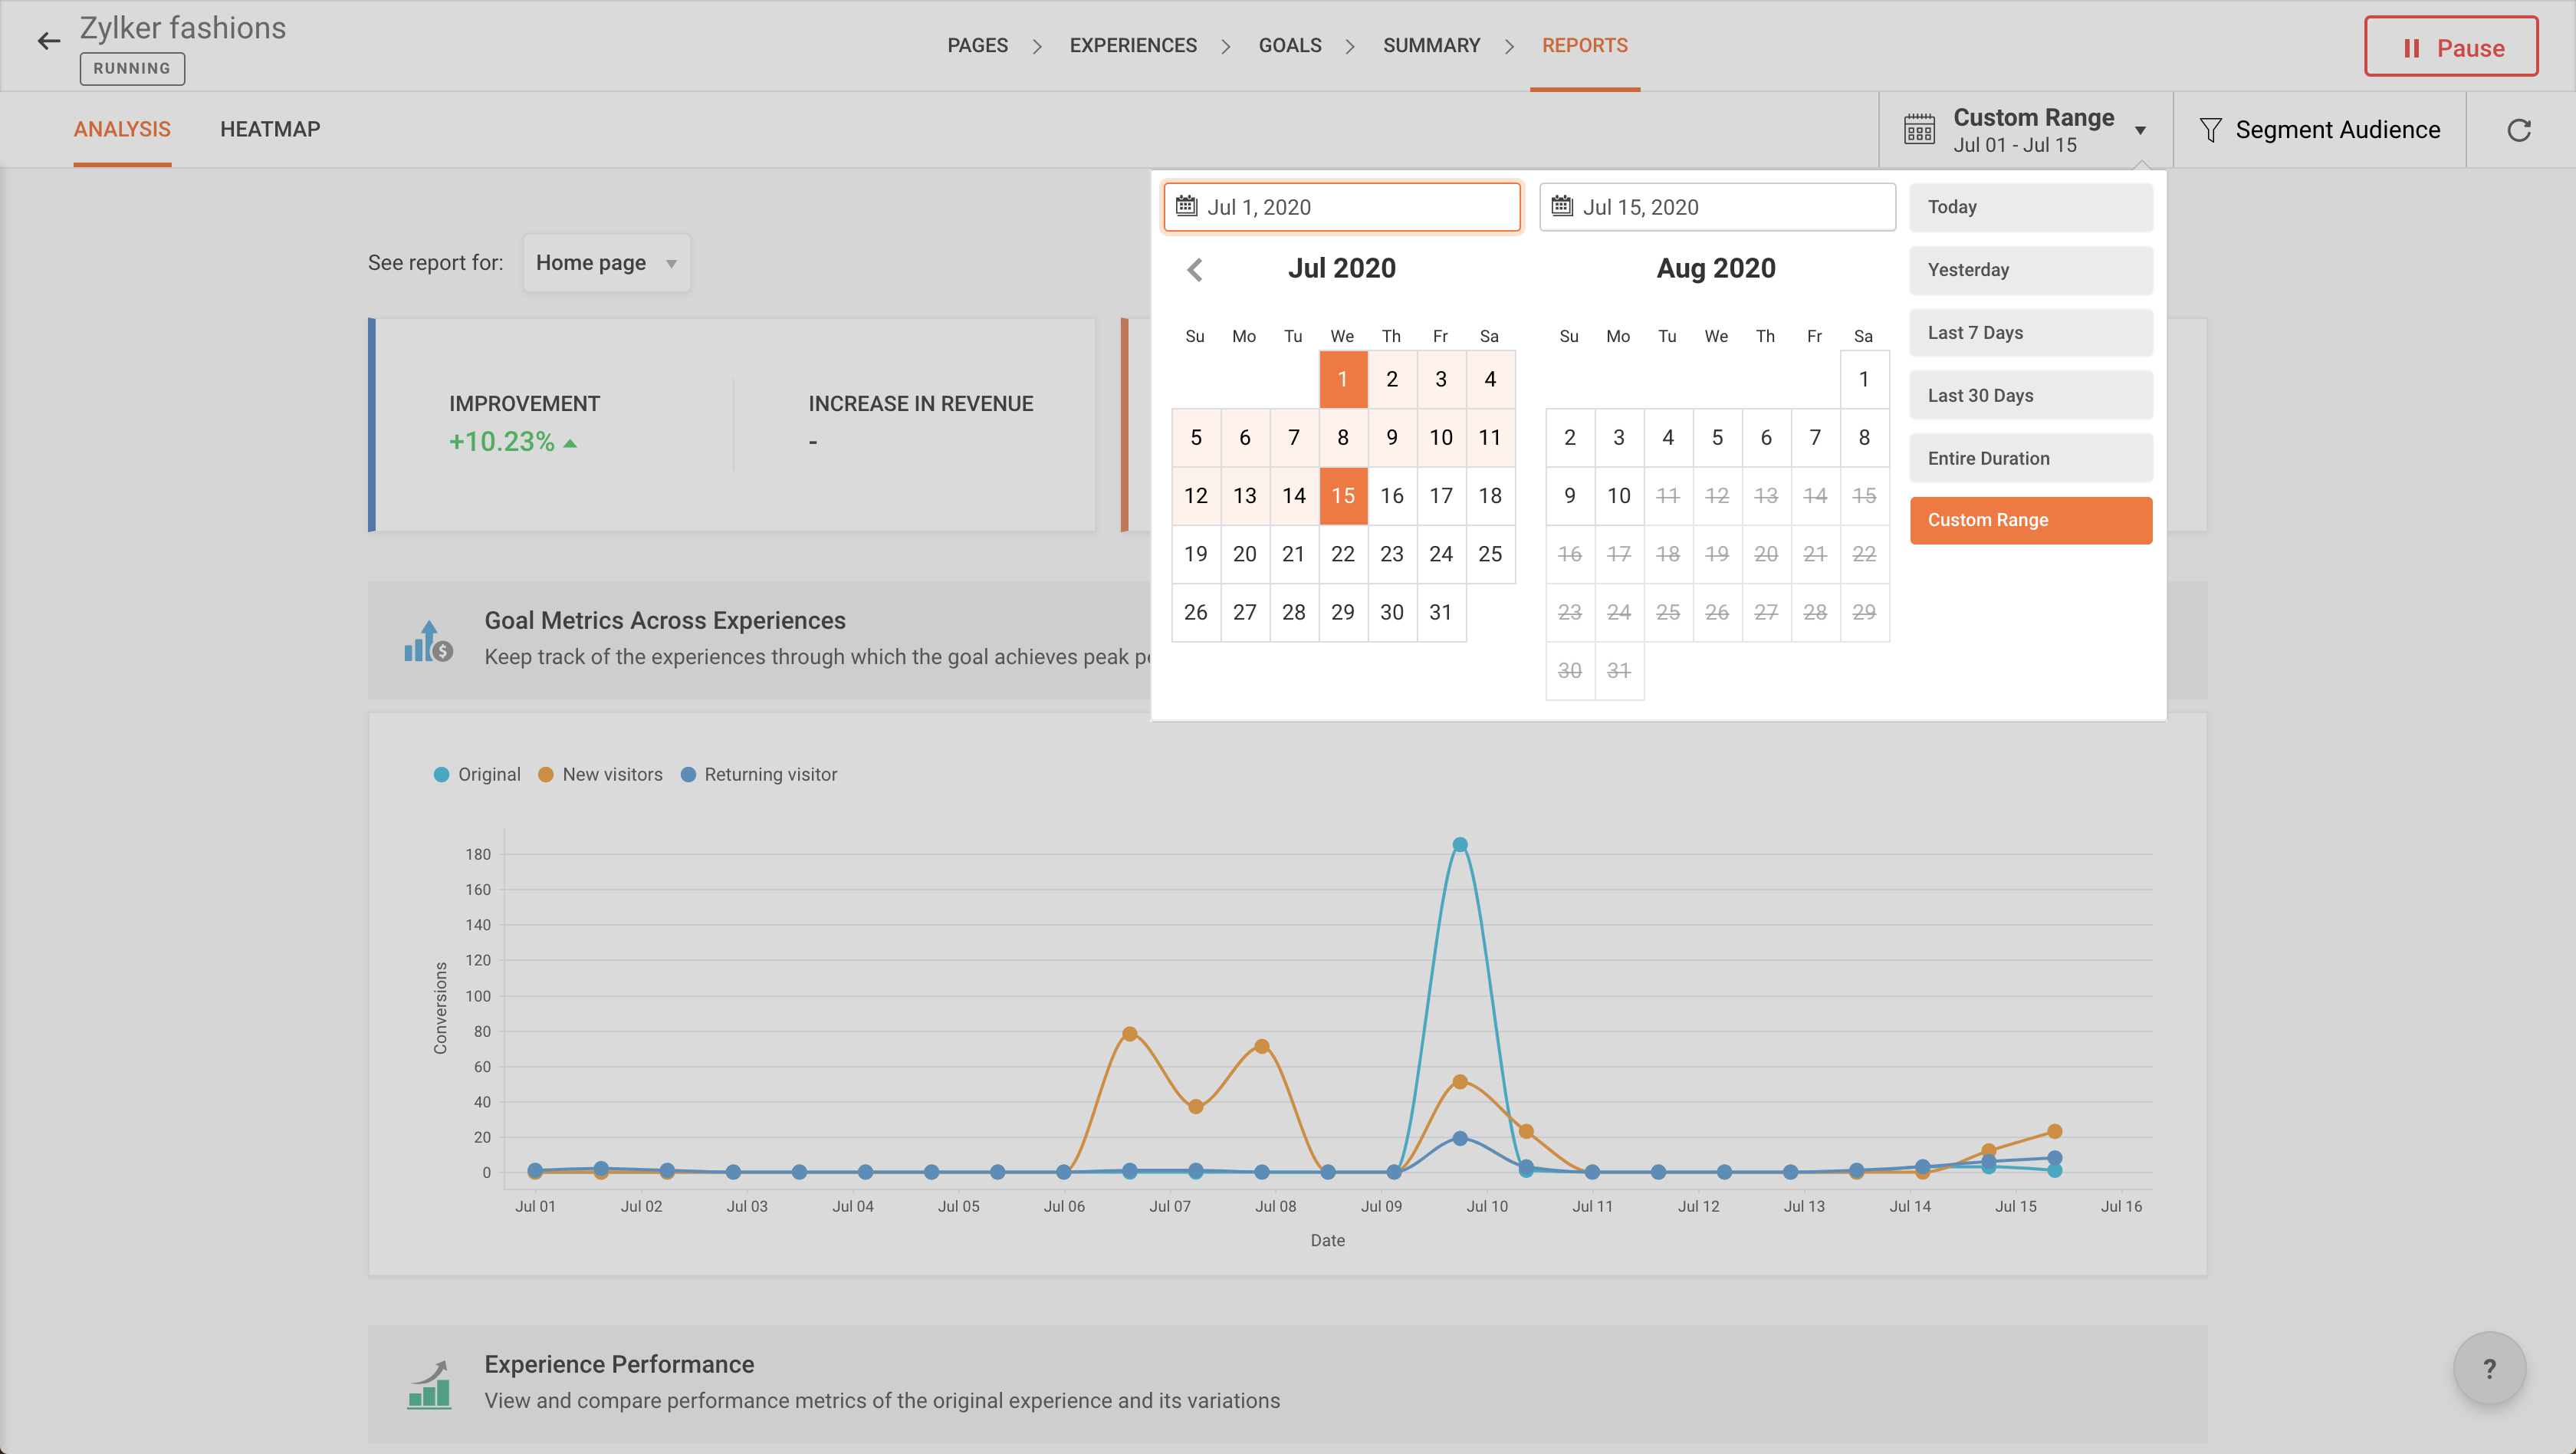Select the Last 30 Days preset
The height and width of the screenshot is (1454, 2576).
2029,395
